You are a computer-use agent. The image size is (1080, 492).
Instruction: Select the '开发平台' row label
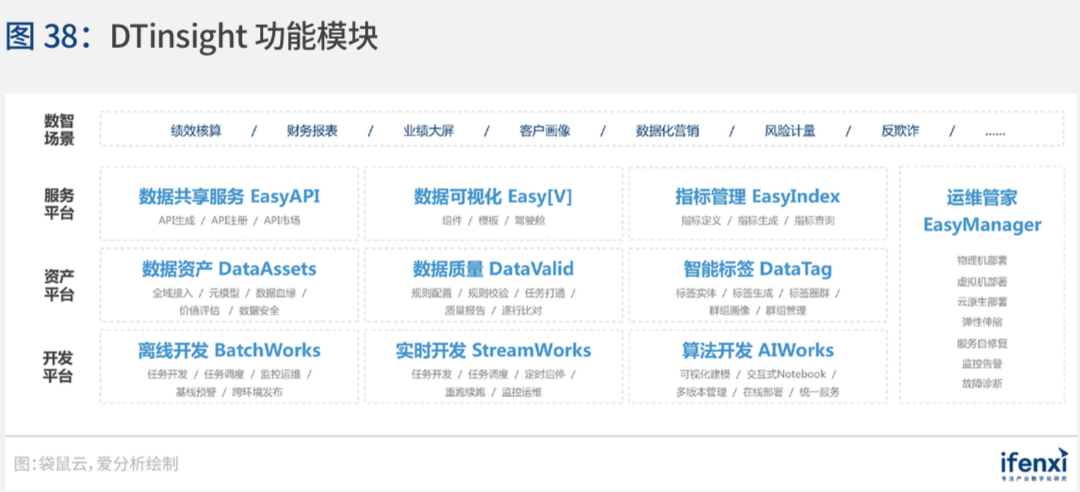coord(59,367)
